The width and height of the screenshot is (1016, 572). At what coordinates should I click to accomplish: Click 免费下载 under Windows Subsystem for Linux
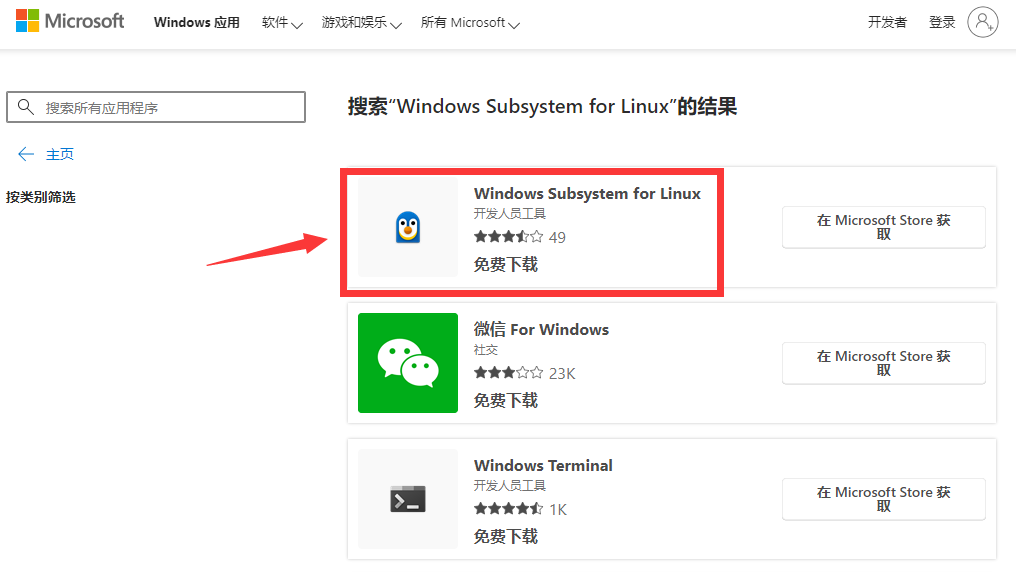coord(505,264)
